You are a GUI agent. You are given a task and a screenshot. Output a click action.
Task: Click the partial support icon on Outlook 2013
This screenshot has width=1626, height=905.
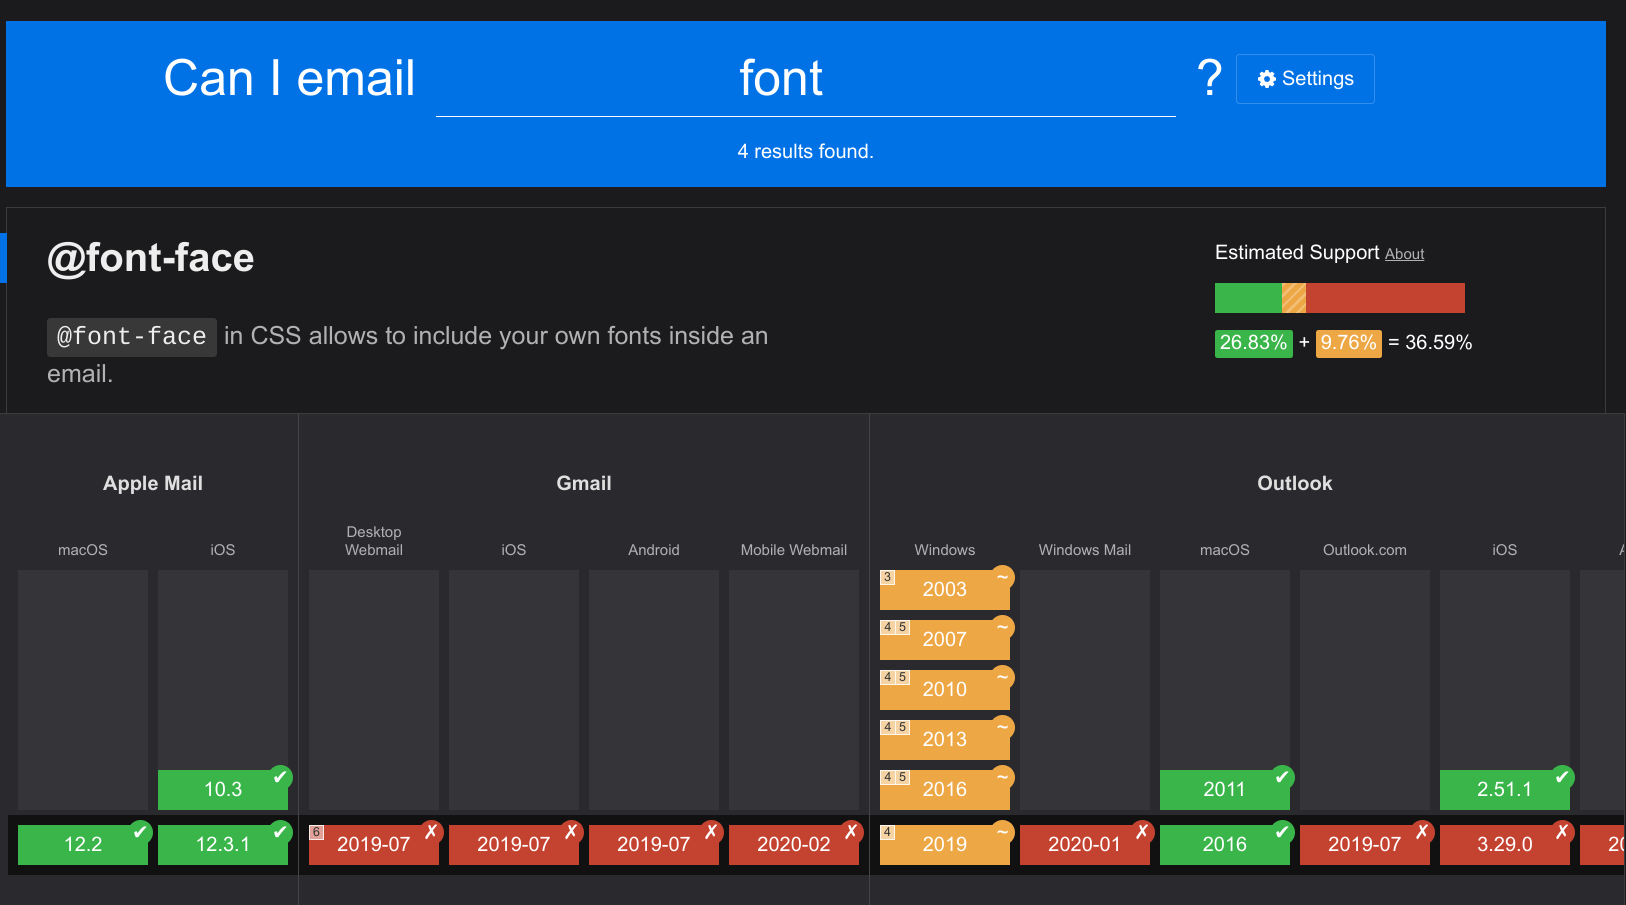click(x=1003, y=727)
